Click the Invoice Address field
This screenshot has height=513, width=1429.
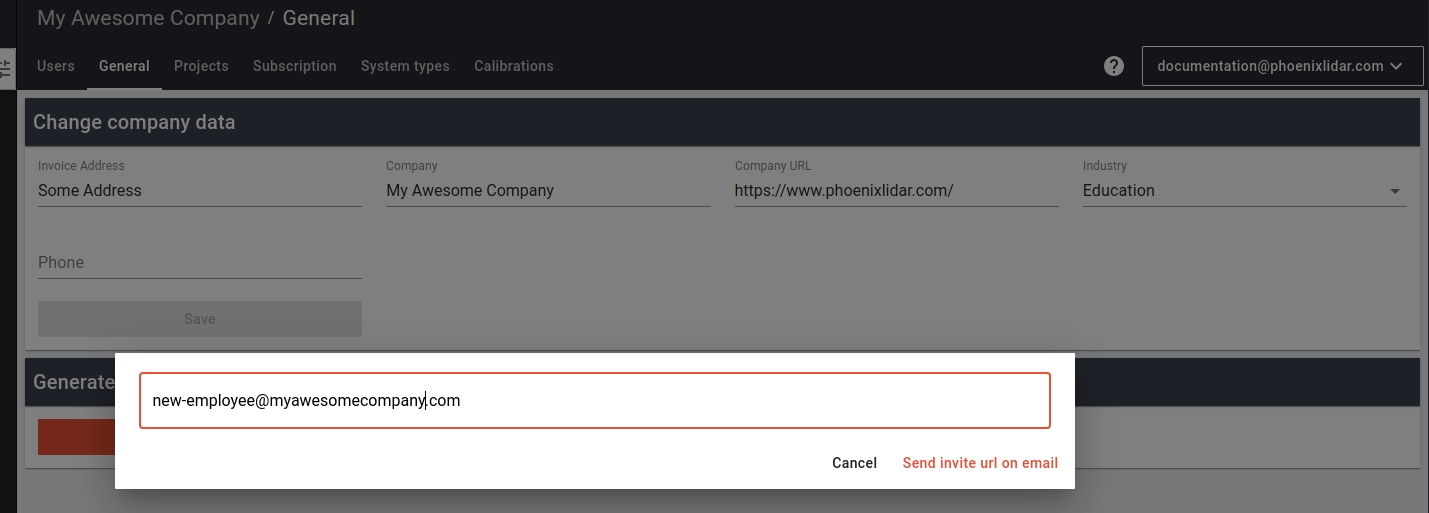(199, 191)
